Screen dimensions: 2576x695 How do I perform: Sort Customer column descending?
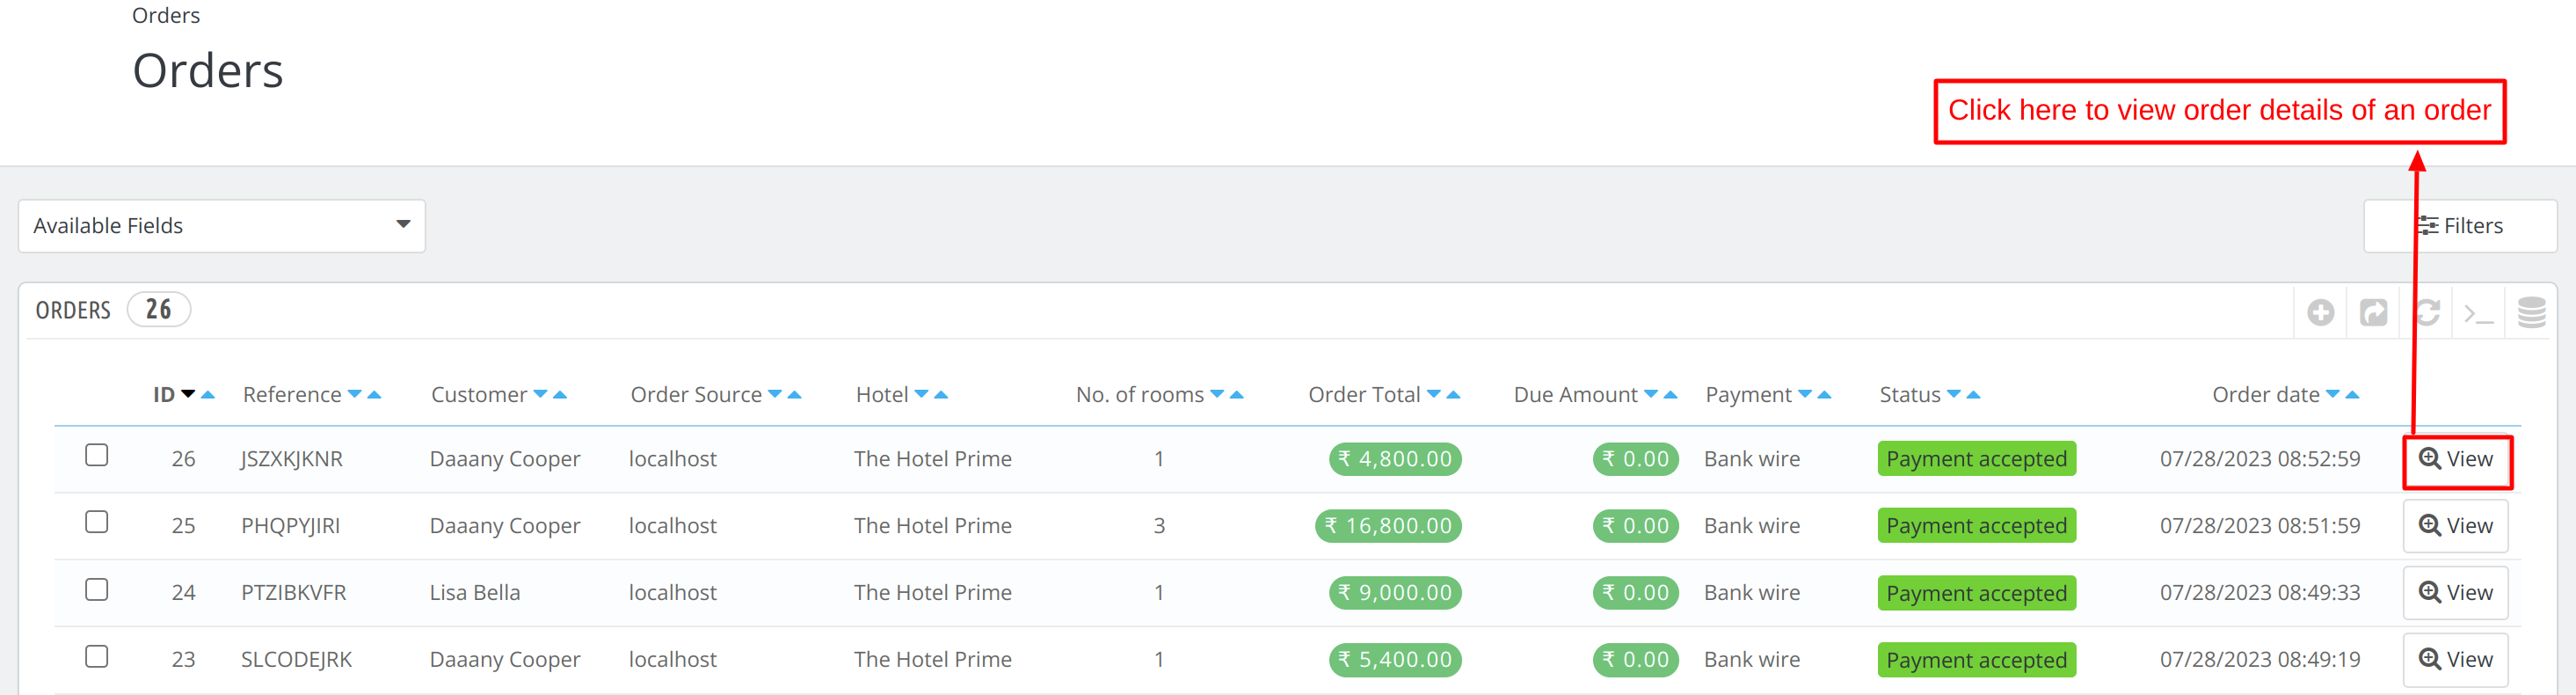(x=540, y=394)
